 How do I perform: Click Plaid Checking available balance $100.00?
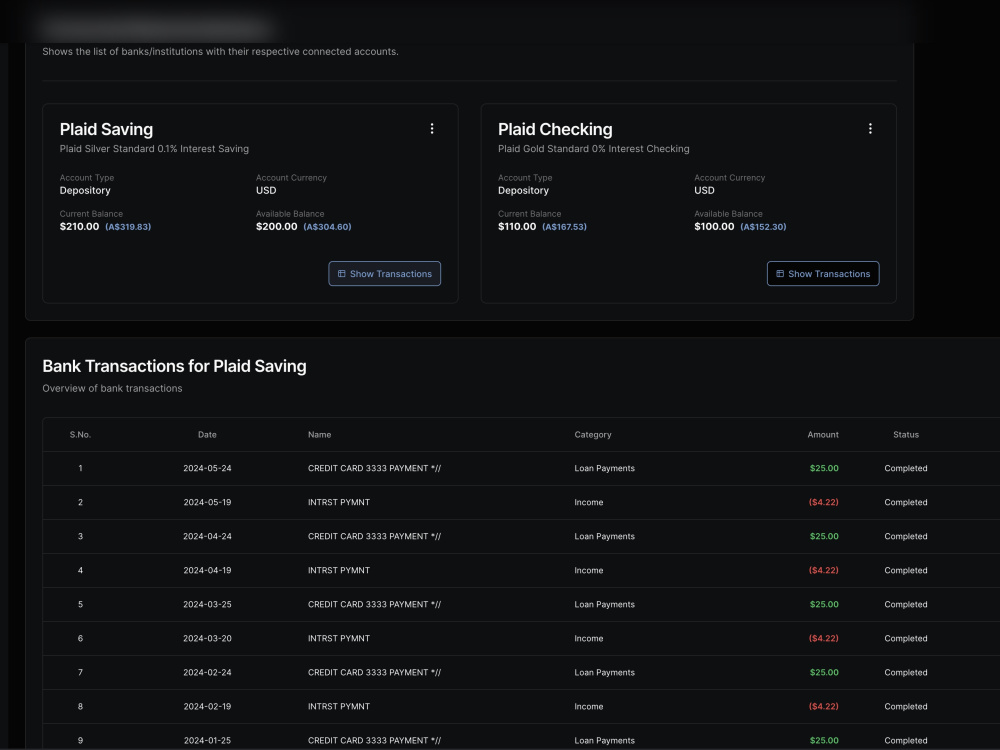[714, 226]
